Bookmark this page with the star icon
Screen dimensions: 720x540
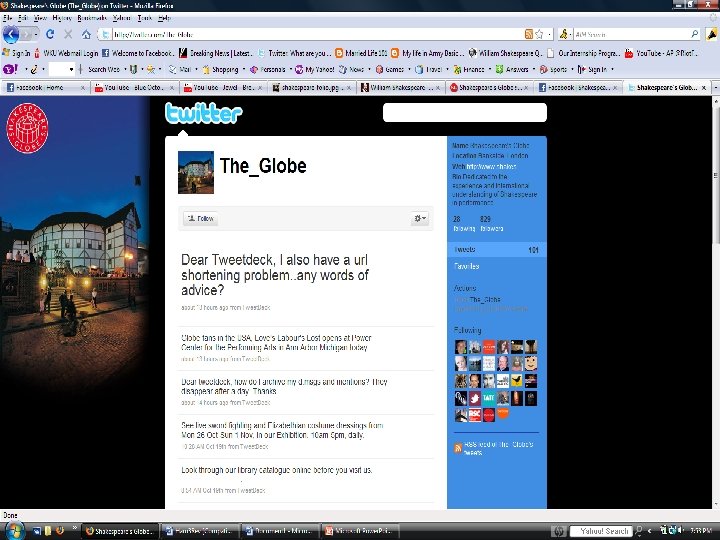coord(540,34)
